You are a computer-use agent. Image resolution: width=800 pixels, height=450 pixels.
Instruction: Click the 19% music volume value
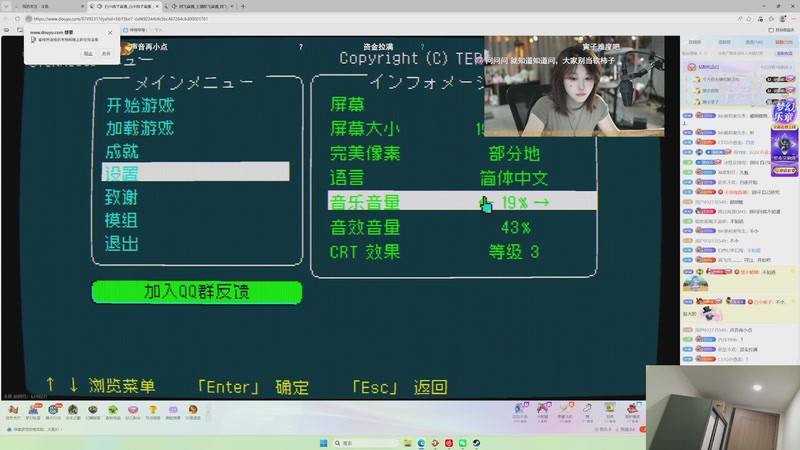(514, 203)
